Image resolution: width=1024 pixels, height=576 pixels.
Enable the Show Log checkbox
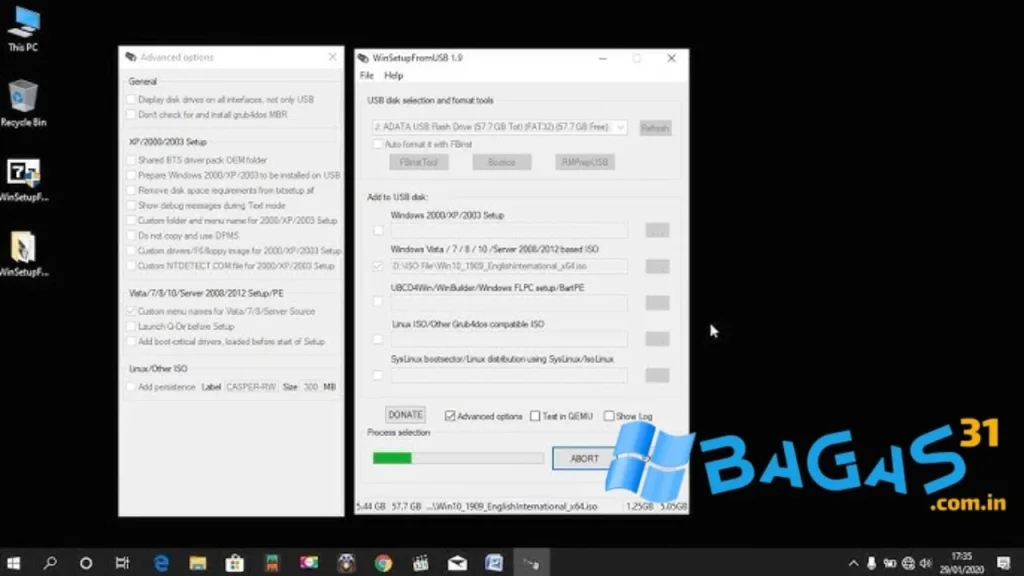pyautogui.click(x=609, y=416)
